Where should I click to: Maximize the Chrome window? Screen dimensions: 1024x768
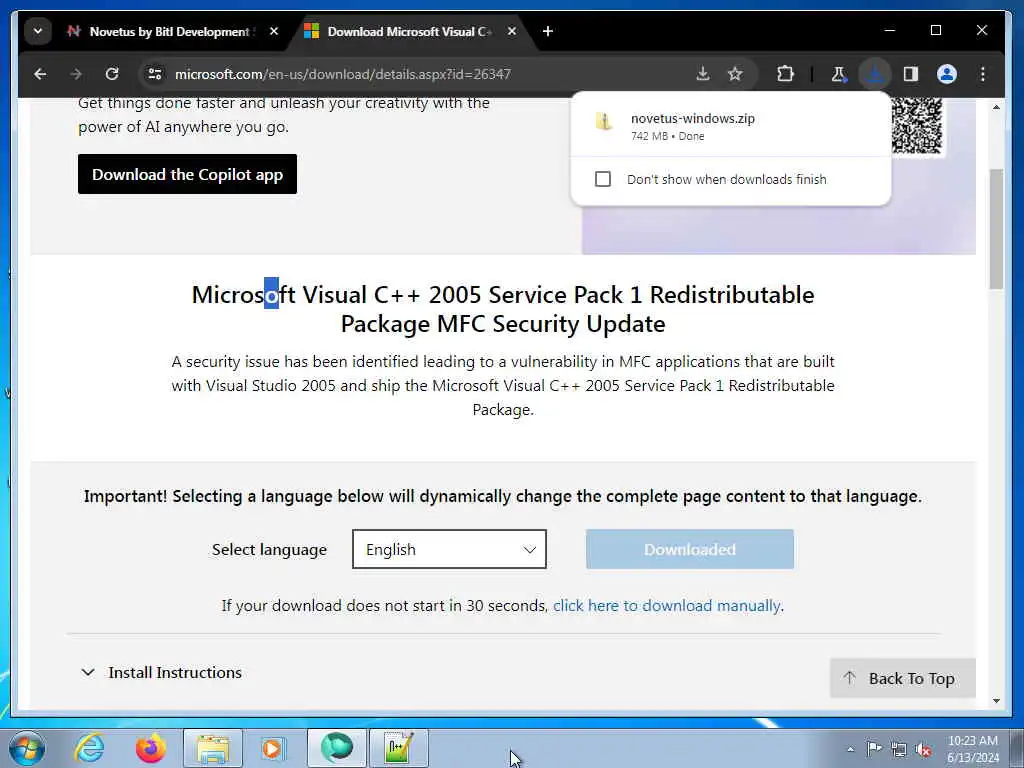coord(936,30)
